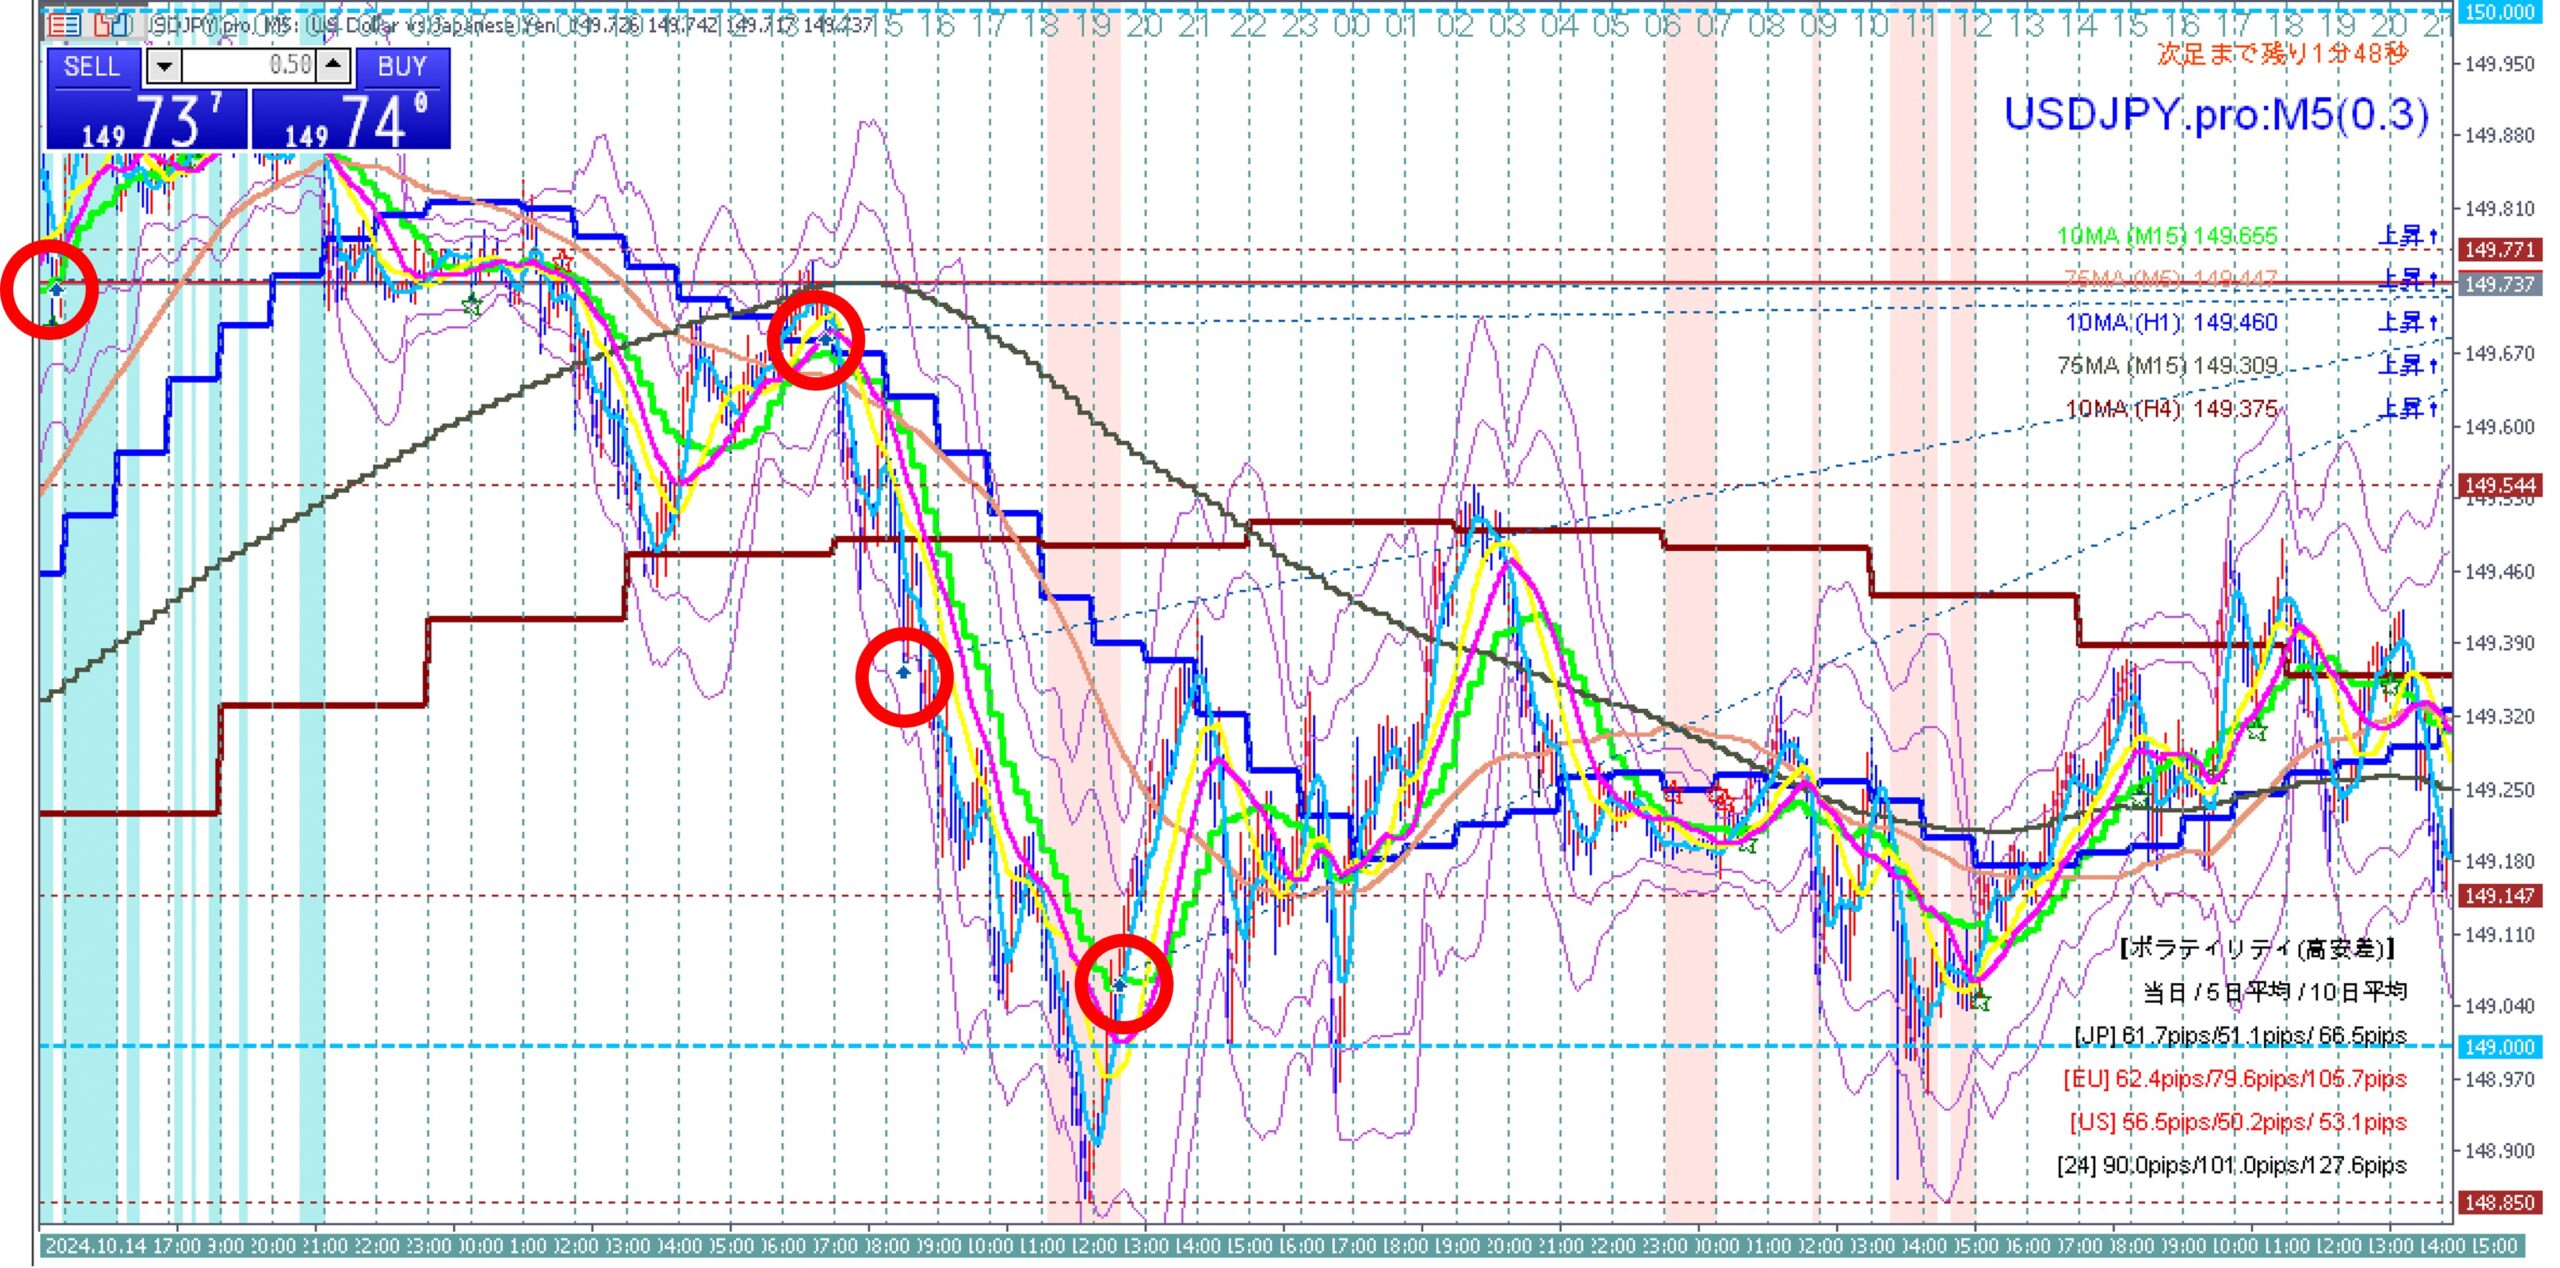Click the 149.460 value on price scale
The height and width of the screenshot is (1268, 2560).
(x=2499, y=571)
